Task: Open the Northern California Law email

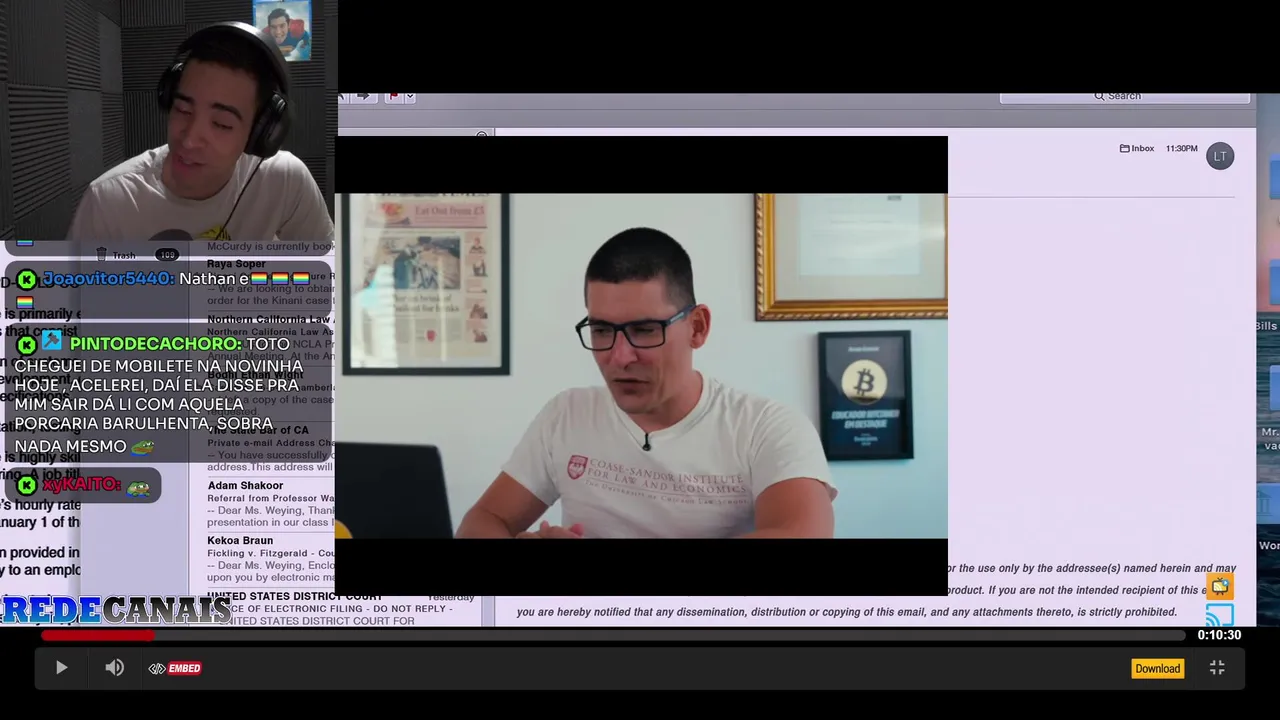Action: pyautogui.click(x=270, y=338)
